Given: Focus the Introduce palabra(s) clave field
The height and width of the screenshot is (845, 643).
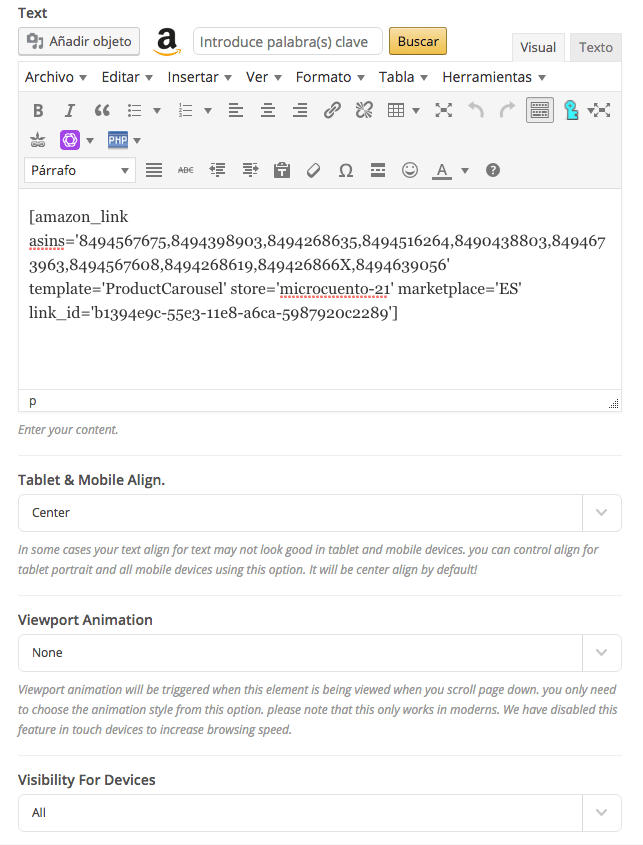Looking at the screenshot, I should 288,41.
